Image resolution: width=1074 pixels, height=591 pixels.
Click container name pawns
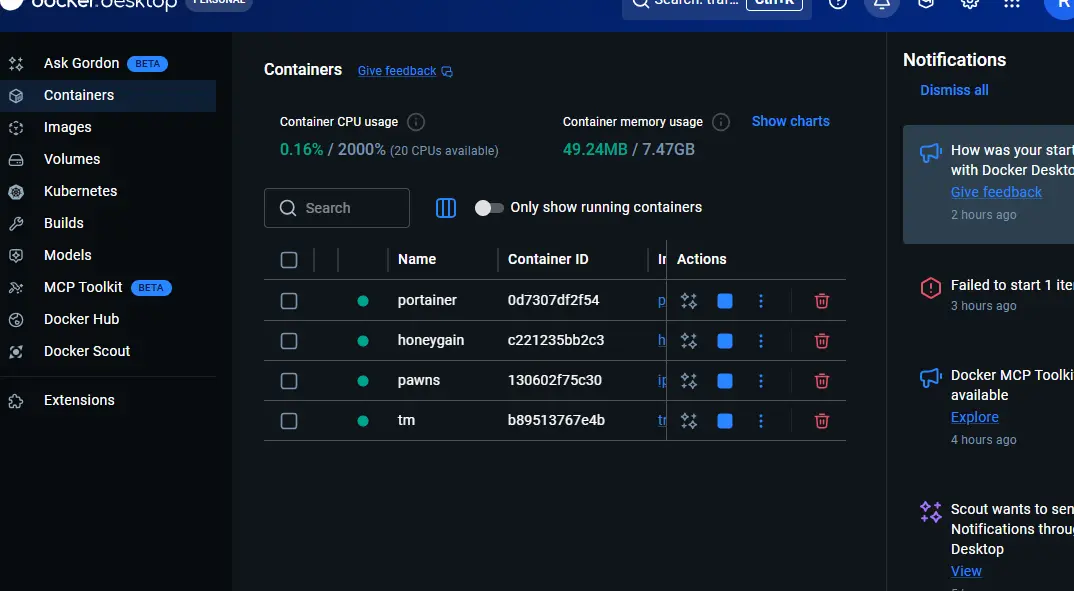click(419, 381)
